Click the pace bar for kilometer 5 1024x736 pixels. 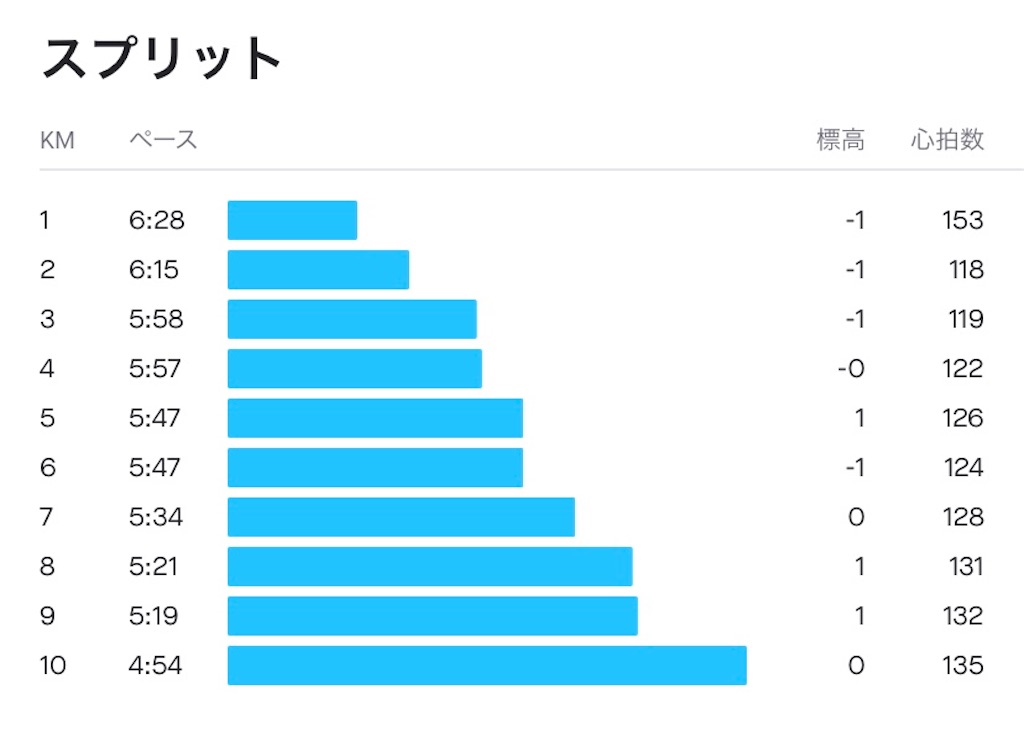pyautogui.click(x=376, y=418)
